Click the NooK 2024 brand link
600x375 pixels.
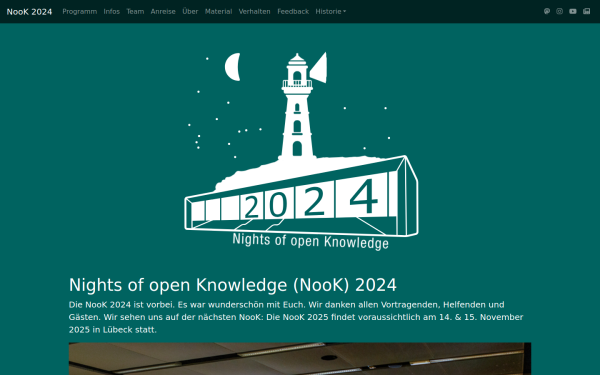(29, 12)
